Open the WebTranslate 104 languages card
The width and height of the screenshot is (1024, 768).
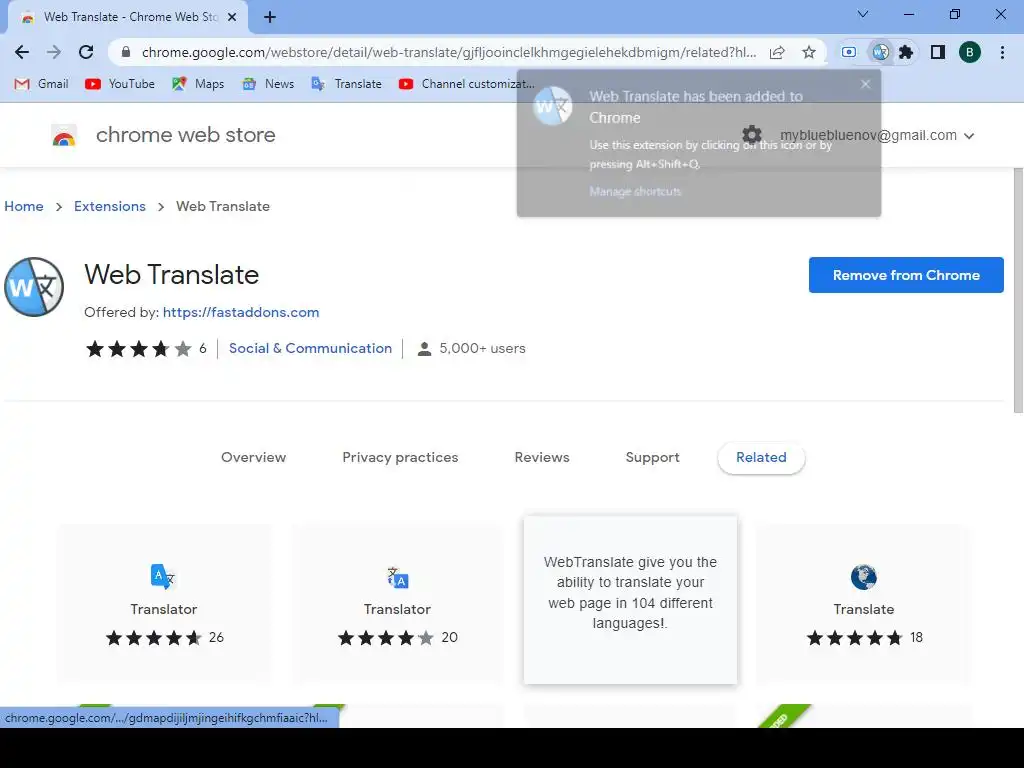(630, 600)
